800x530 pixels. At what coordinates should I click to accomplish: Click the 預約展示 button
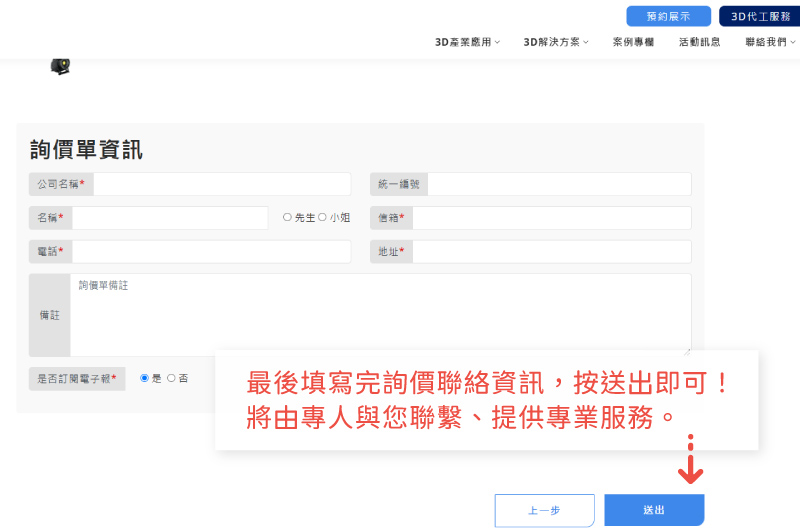(668, 16)
